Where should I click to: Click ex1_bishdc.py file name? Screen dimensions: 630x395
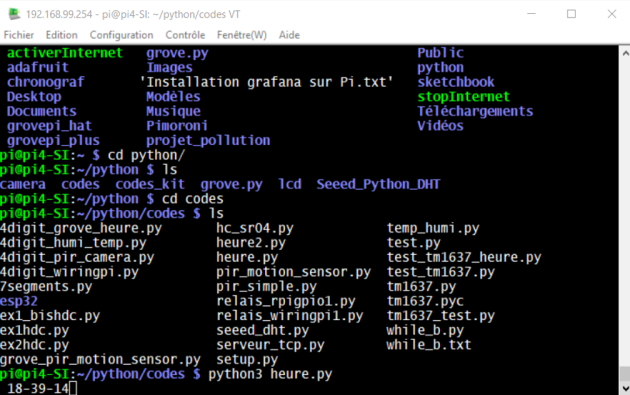click(x=50, y=315)
